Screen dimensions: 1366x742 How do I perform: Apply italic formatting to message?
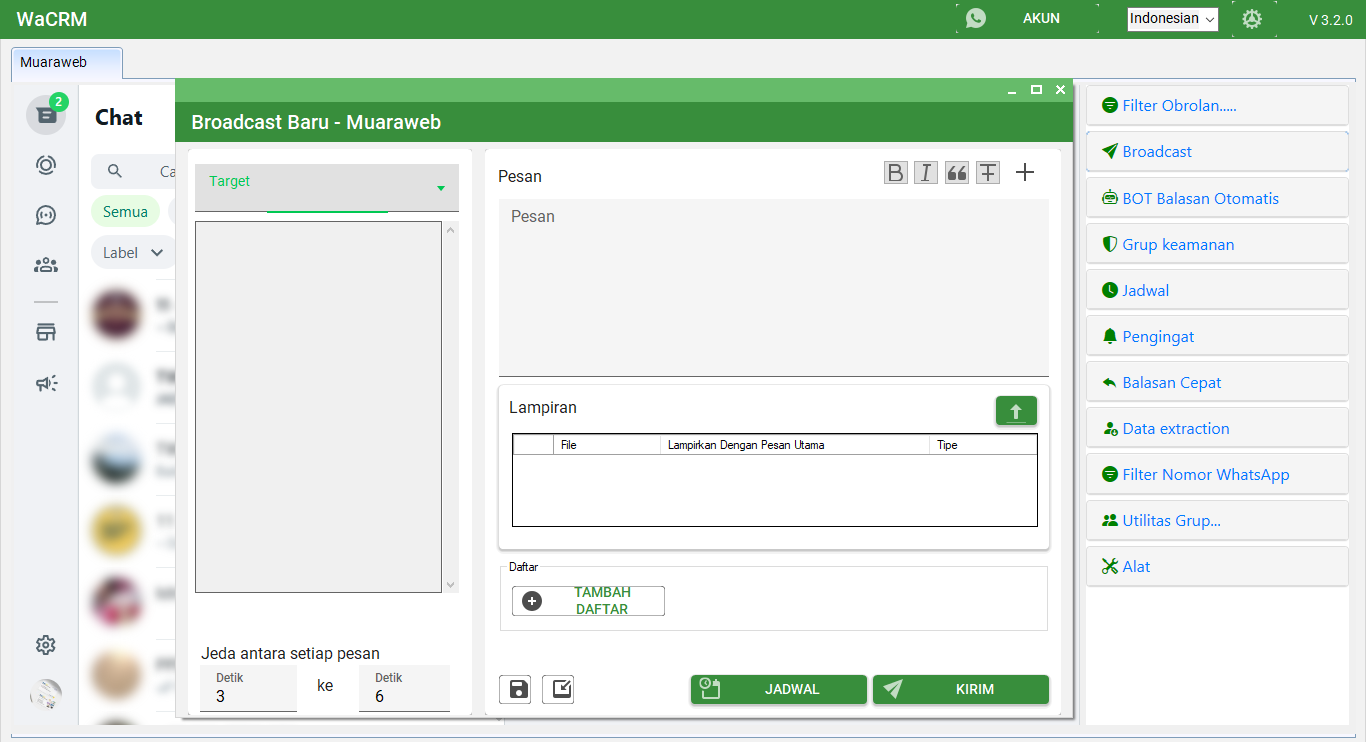pyautogui.click(x=926, y=173)
